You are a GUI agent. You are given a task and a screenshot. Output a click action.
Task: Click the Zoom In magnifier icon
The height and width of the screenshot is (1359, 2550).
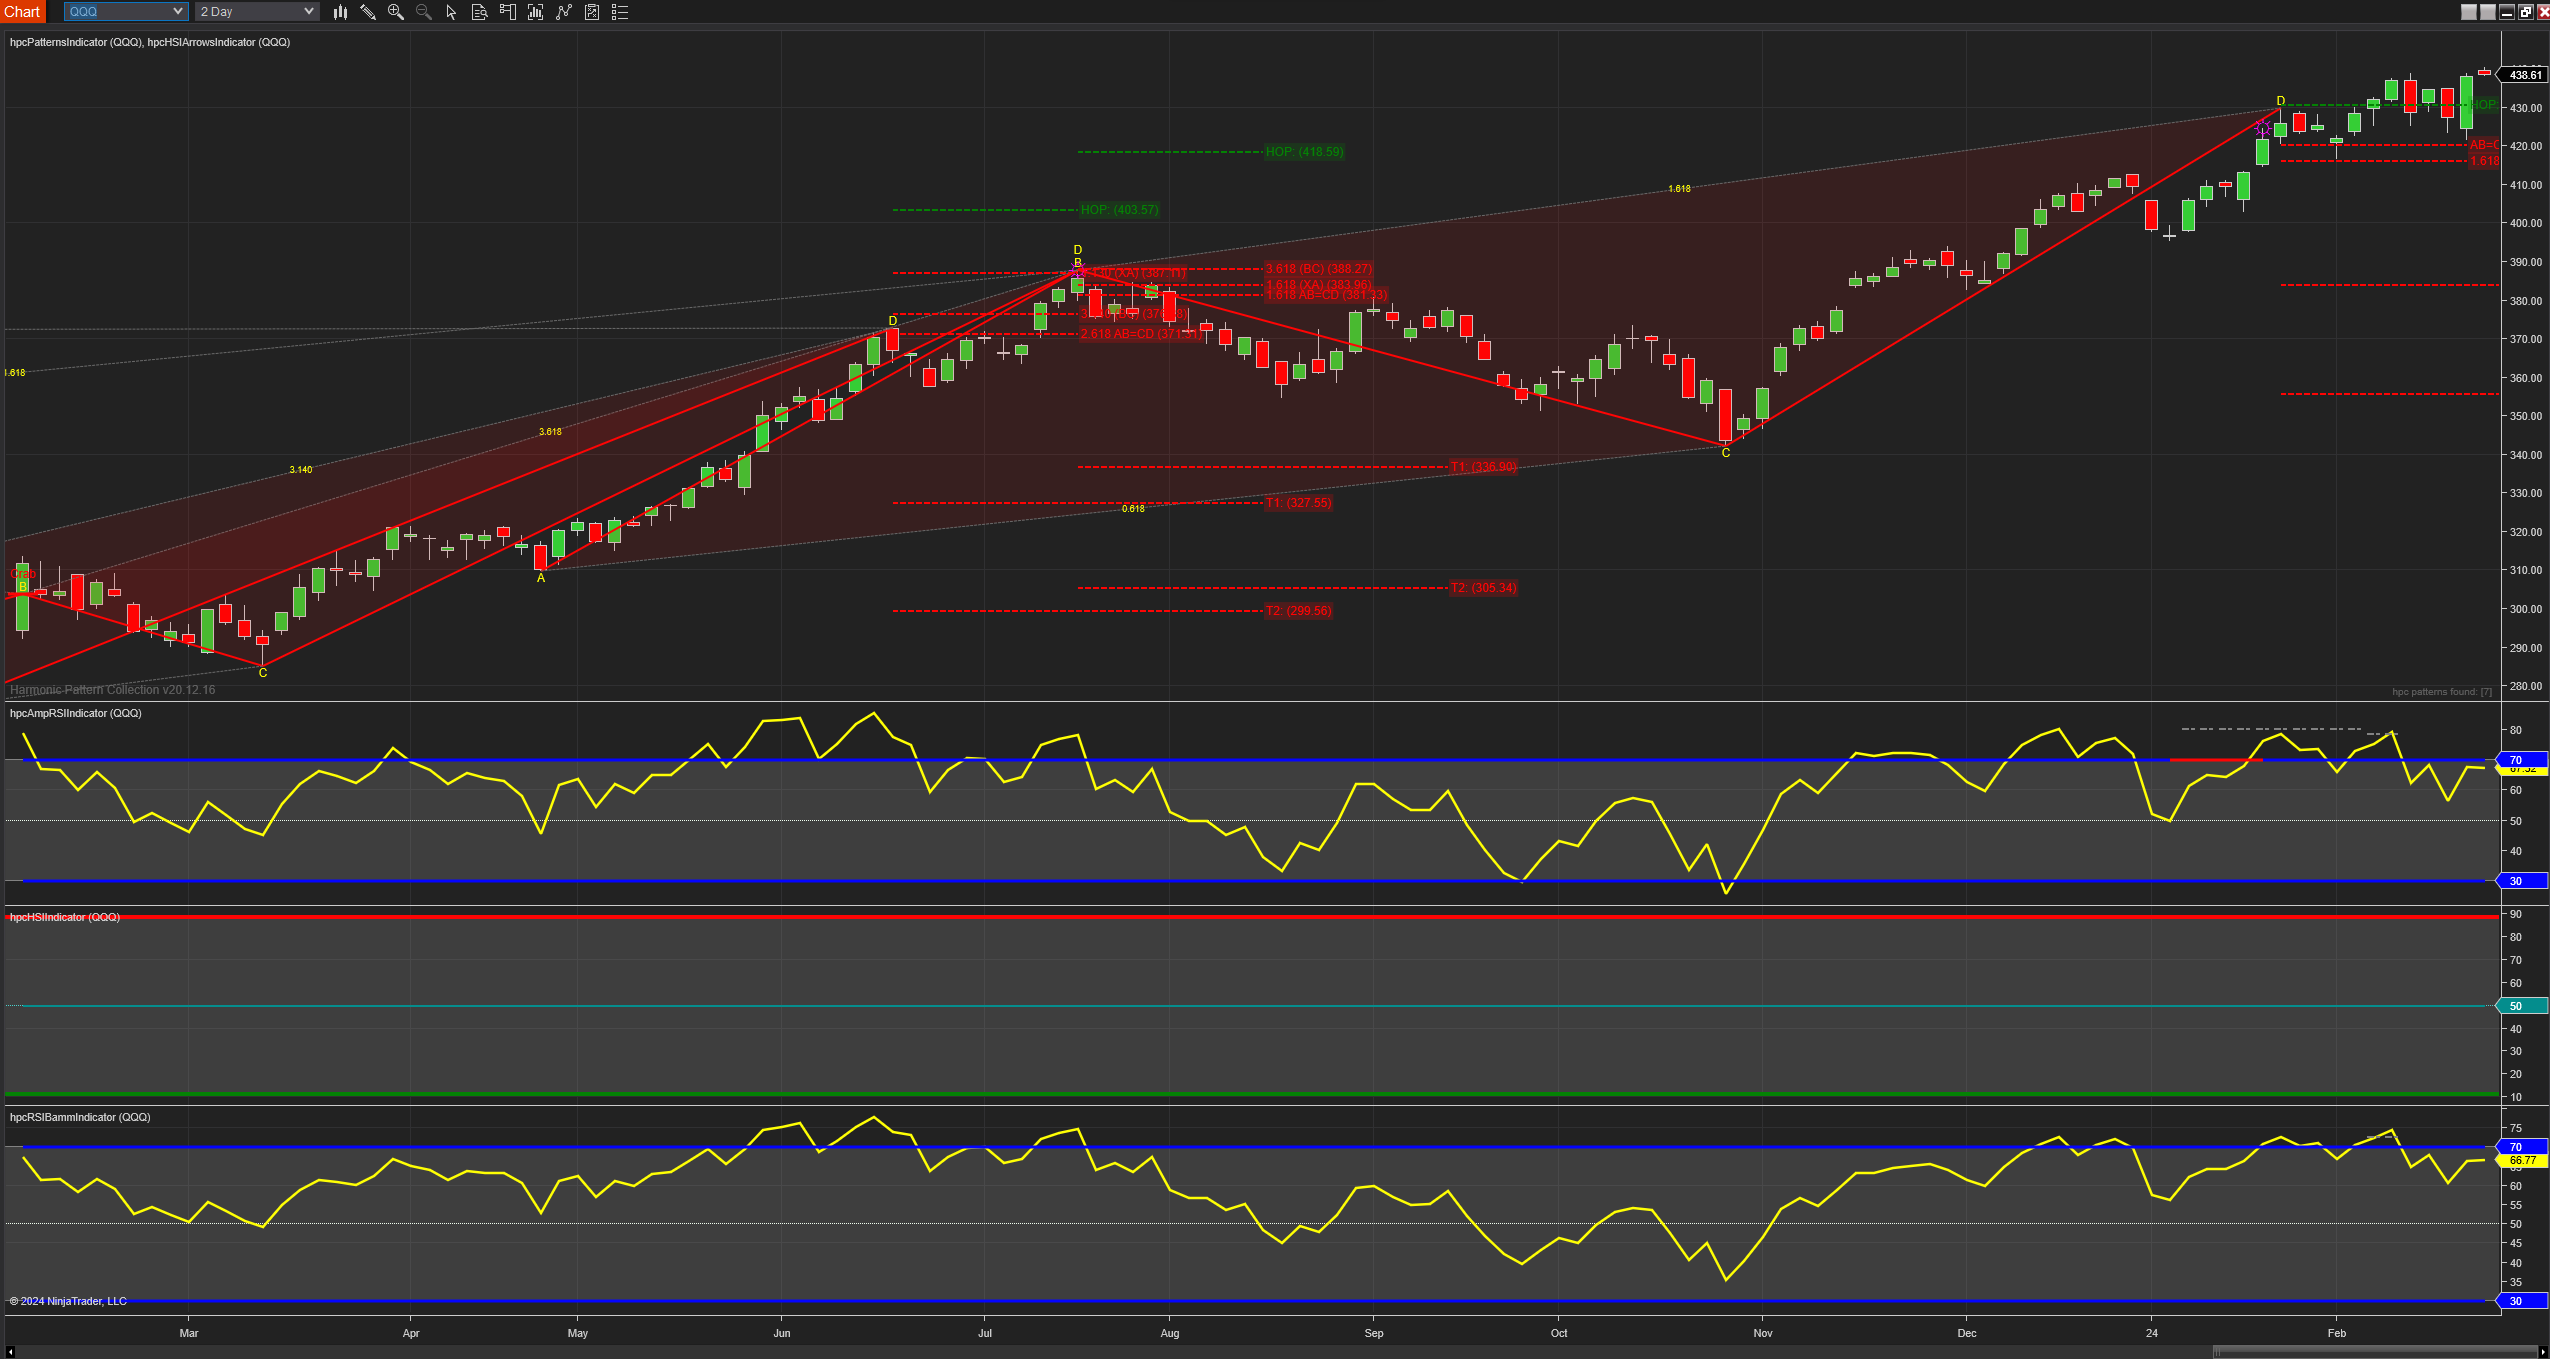coord(396,12)
